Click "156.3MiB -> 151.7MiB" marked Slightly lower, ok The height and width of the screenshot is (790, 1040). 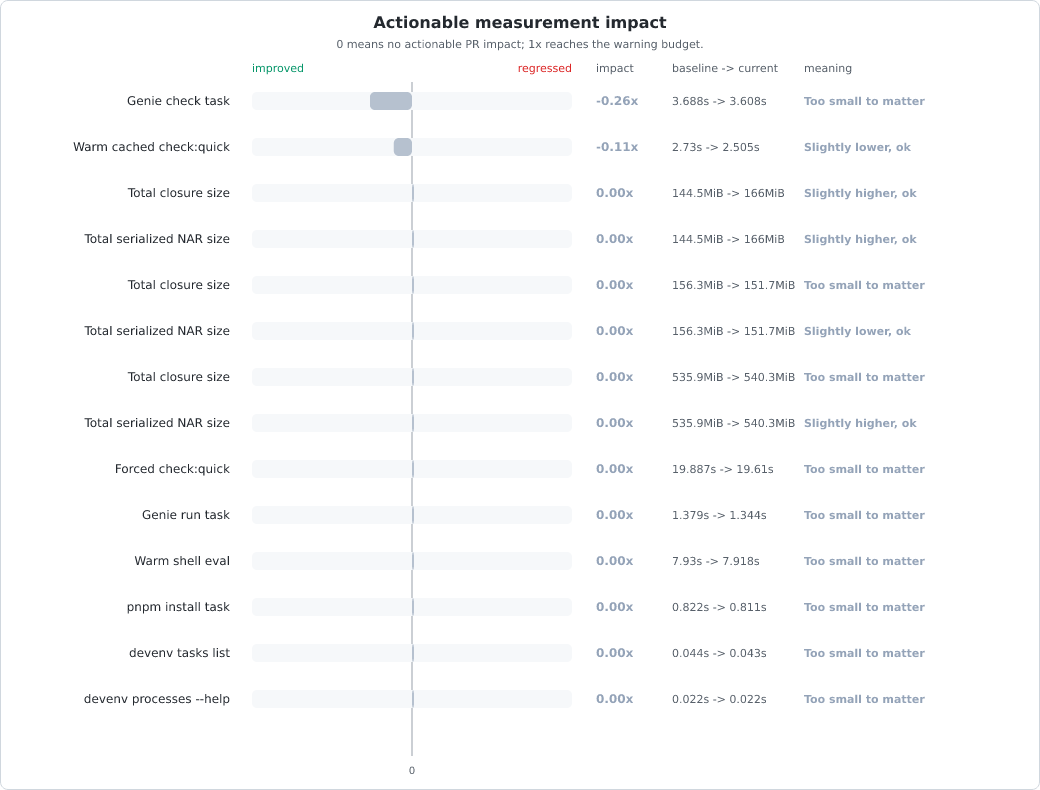pyautogui.click(x=733, y=330)
